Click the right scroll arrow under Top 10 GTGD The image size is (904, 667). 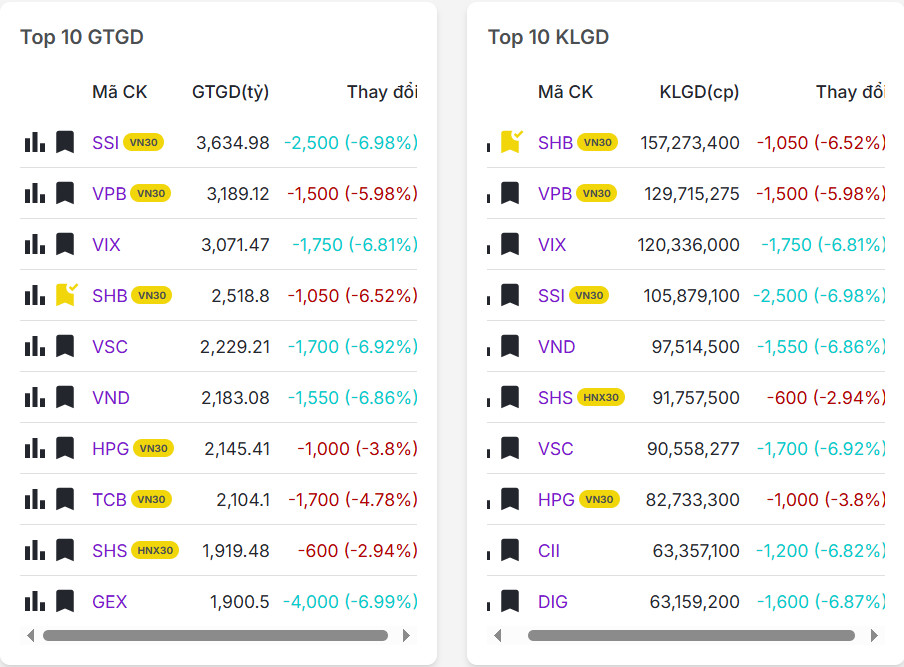(406, 635)
